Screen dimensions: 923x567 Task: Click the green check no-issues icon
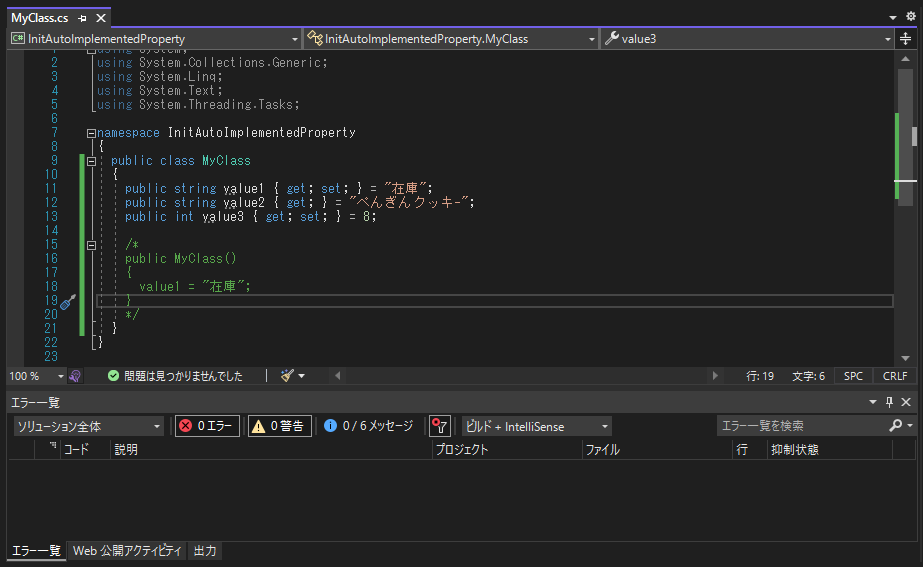tap(114, 376)
